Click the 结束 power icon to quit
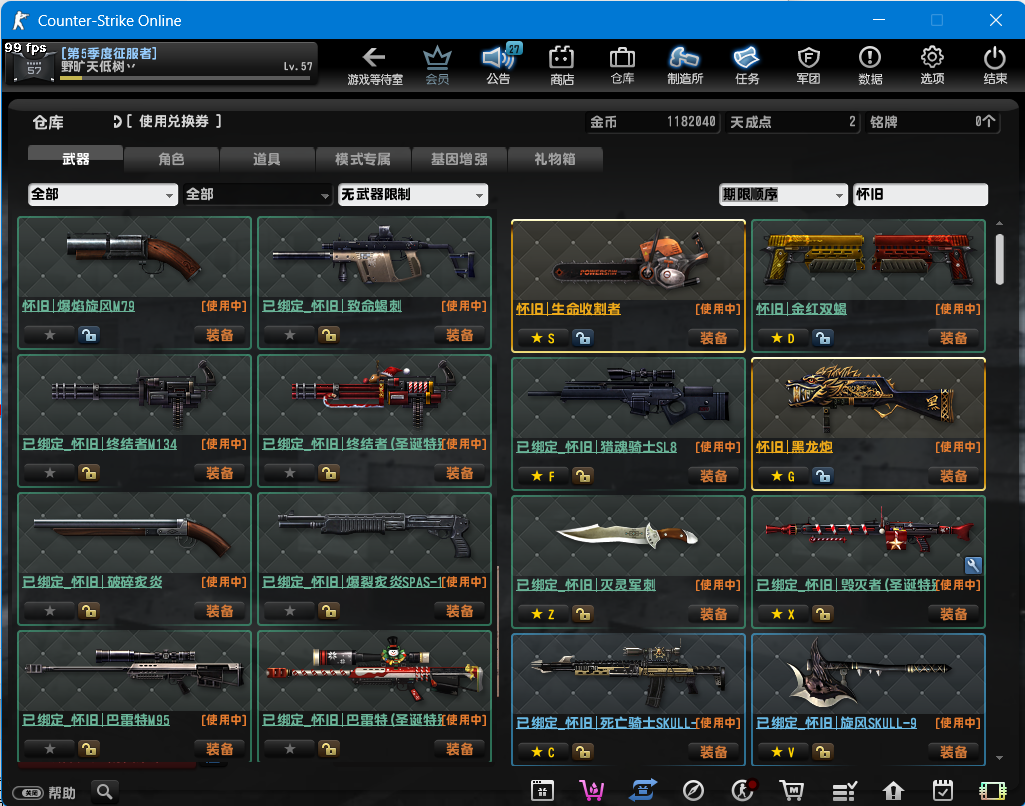 995,65
